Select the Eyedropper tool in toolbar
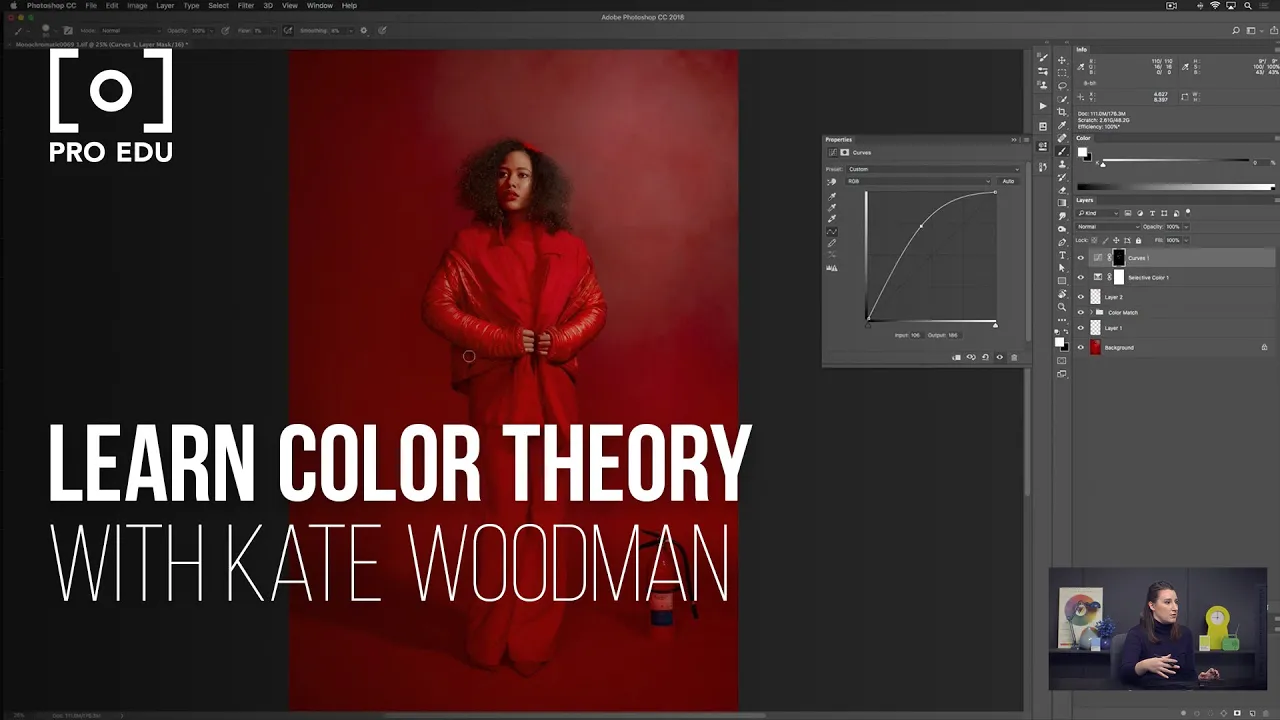Screen dimensions: 1280x720 click(x=1062, y=126)
